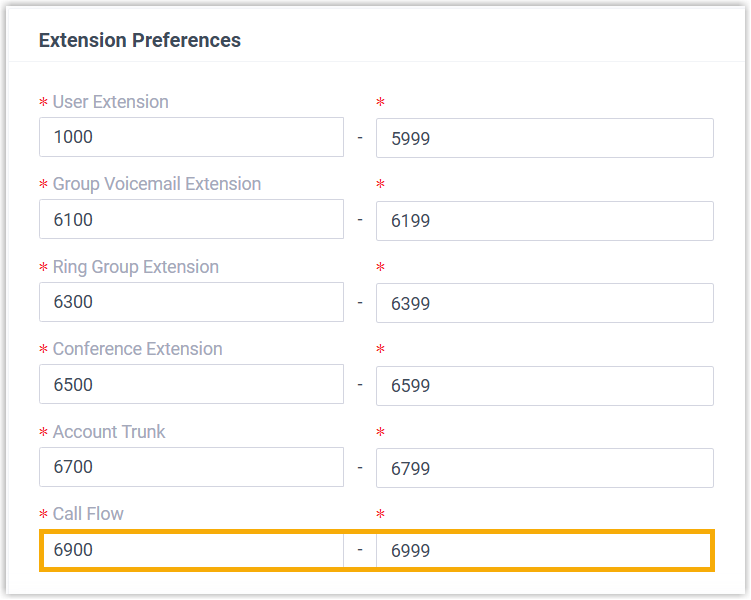
Task: Click the Ring Group Extension label
Action: pyautogui.click(x=135, y=267)
